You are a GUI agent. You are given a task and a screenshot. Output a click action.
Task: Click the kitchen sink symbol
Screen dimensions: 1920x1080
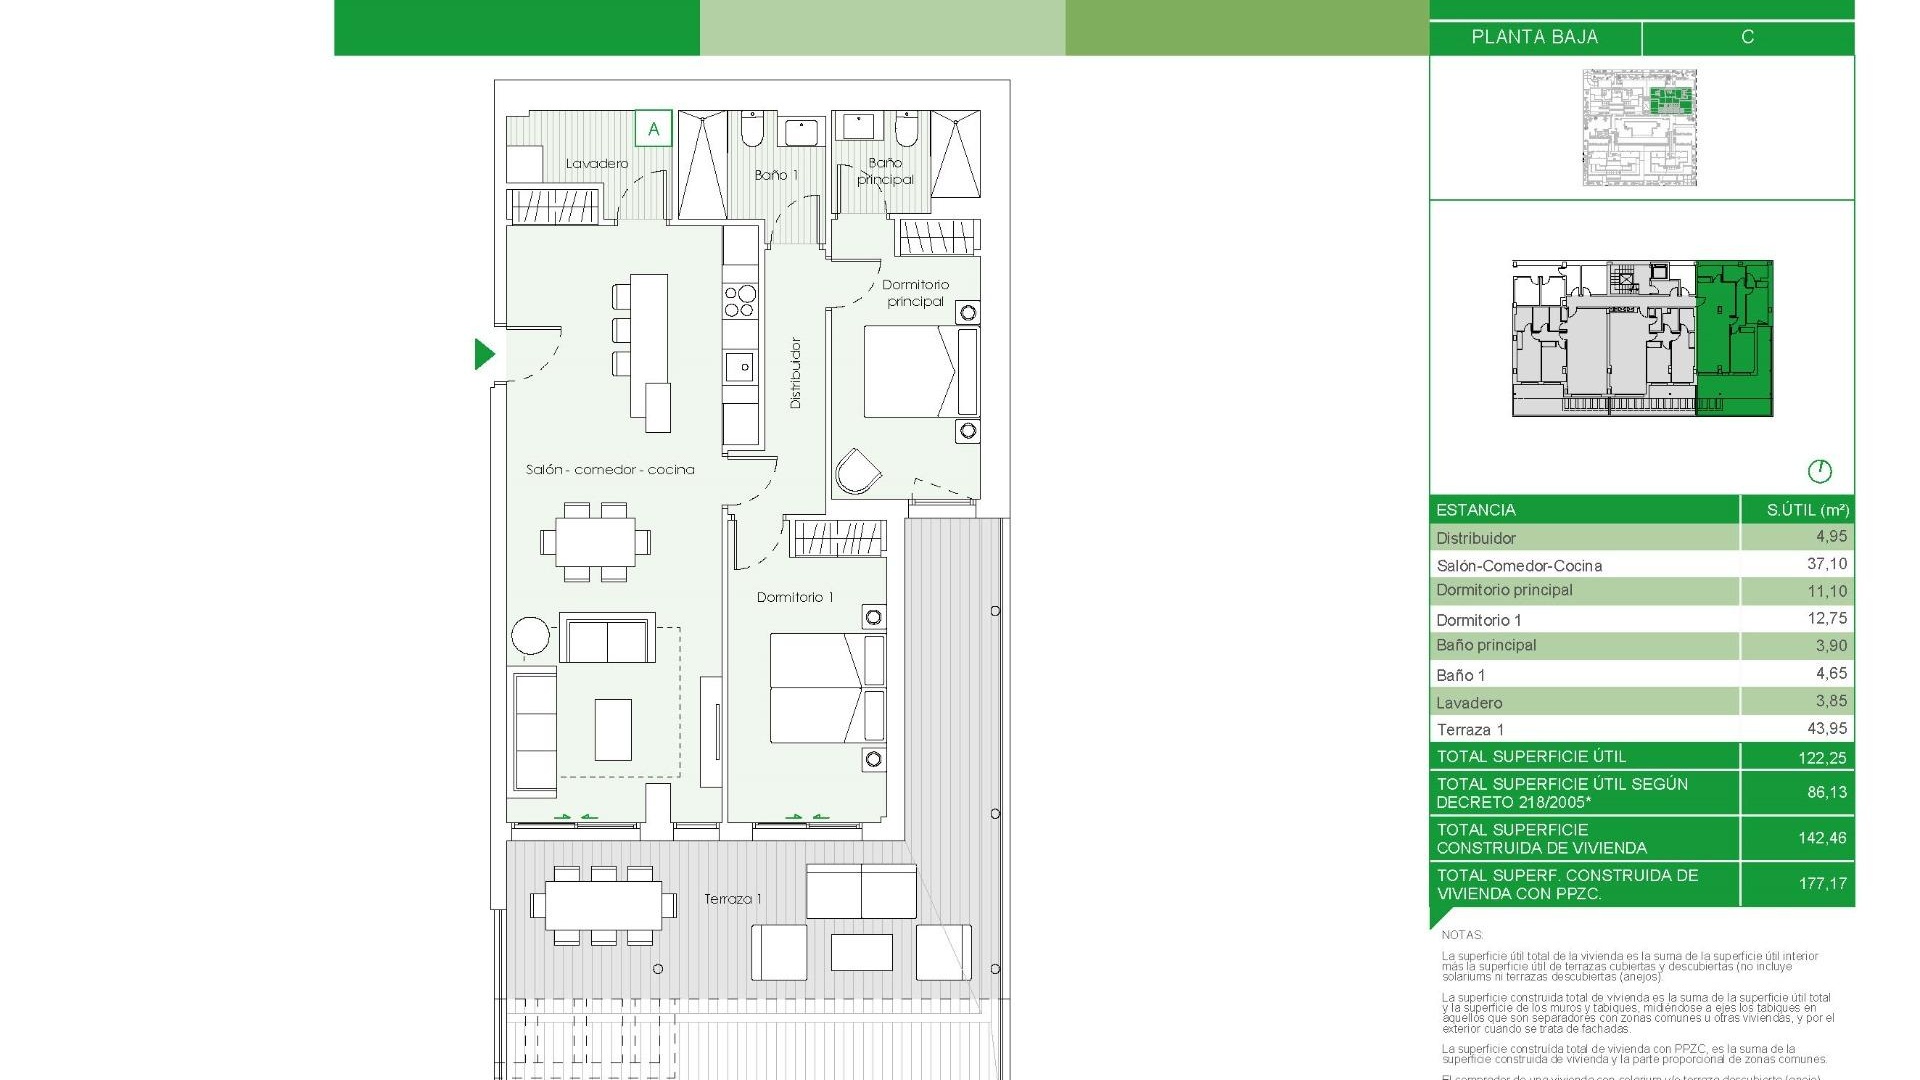pyautogui.click(x=740, y=367)
